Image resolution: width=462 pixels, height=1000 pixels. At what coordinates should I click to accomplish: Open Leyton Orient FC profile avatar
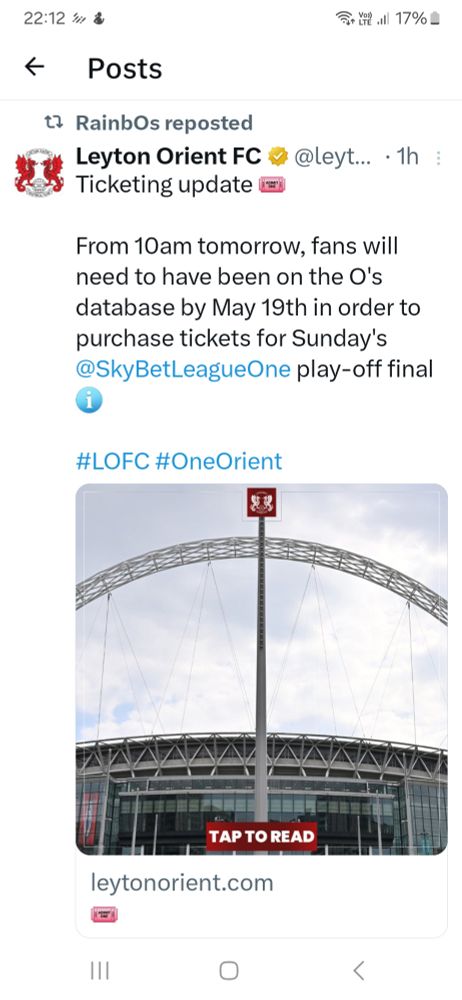point(40,172)
